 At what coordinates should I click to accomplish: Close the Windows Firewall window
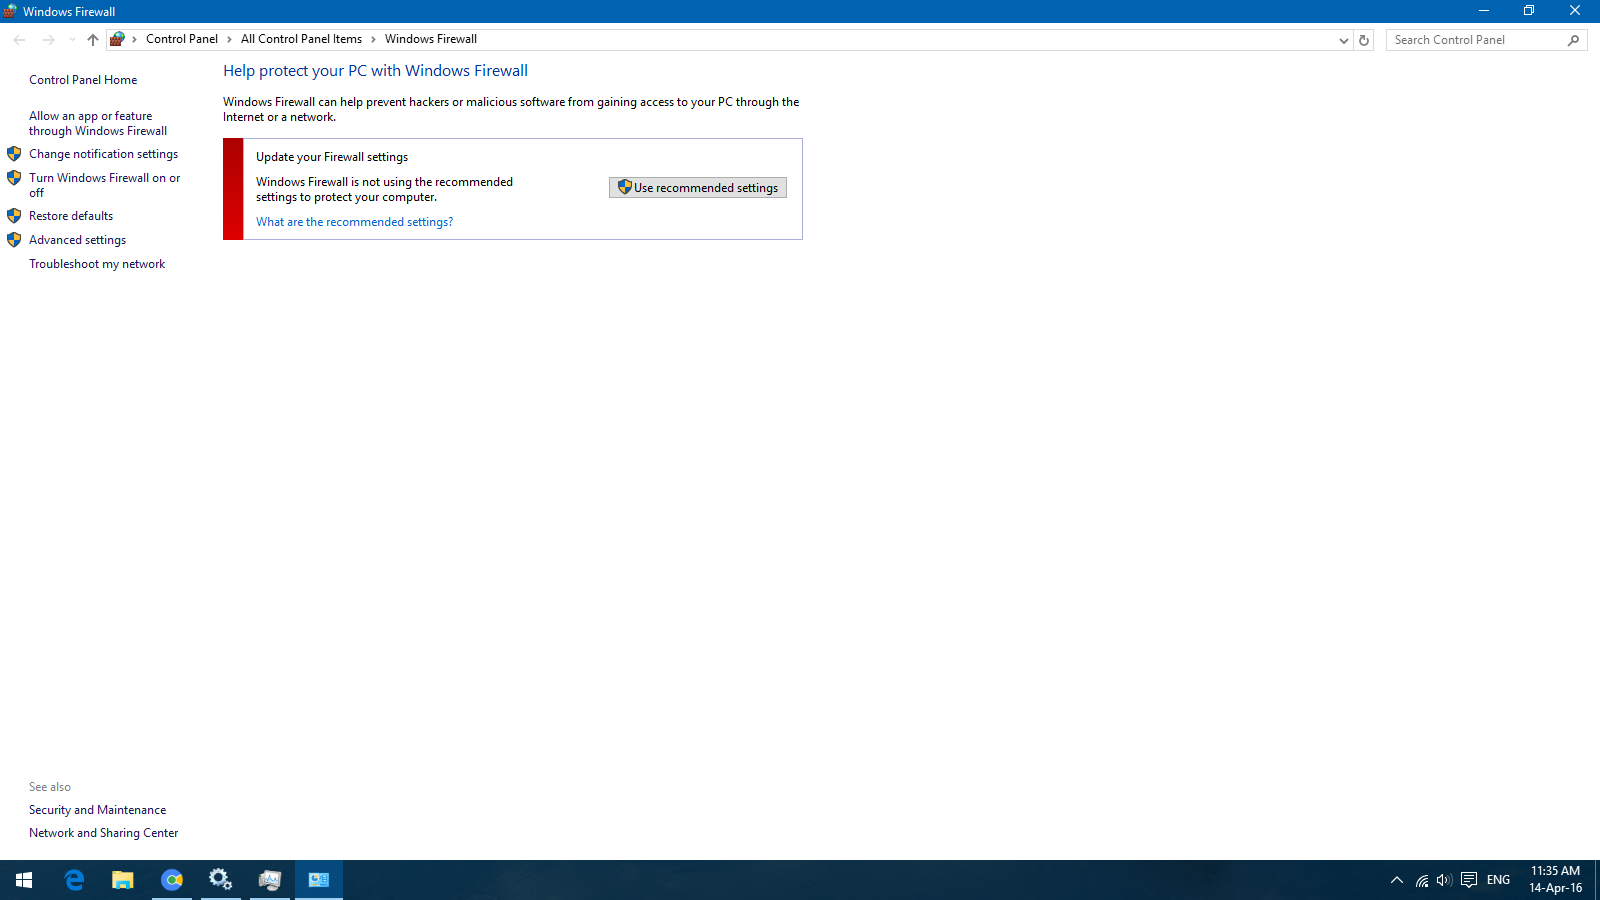[x=1575, y=11]
